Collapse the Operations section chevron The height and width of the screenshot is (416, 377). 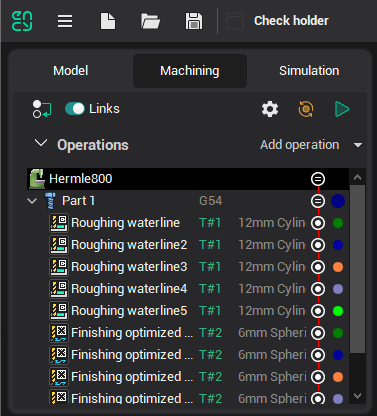click(x=41, y=143)
